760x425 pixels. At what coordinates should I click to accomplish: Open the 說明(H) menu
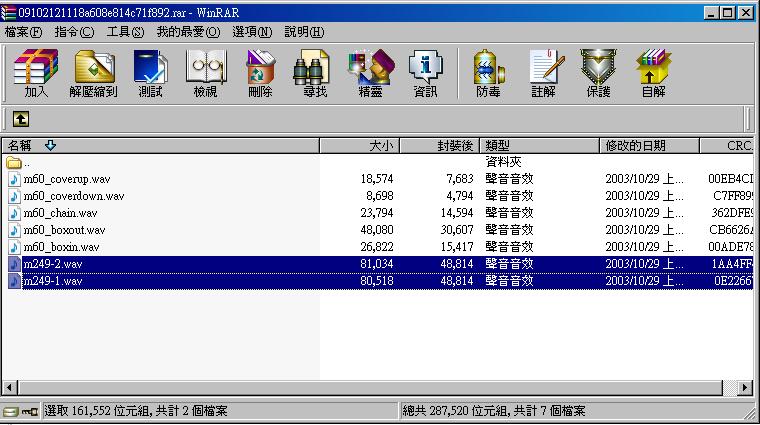(304, 32)
